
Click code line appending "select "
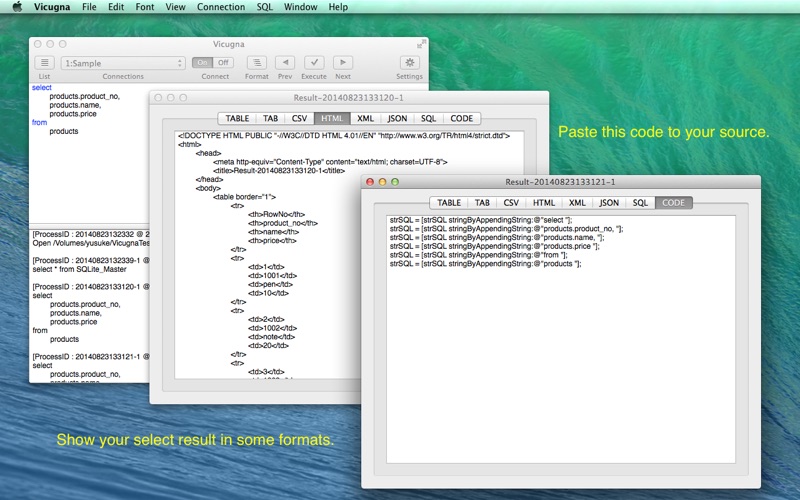coord(481,220)
